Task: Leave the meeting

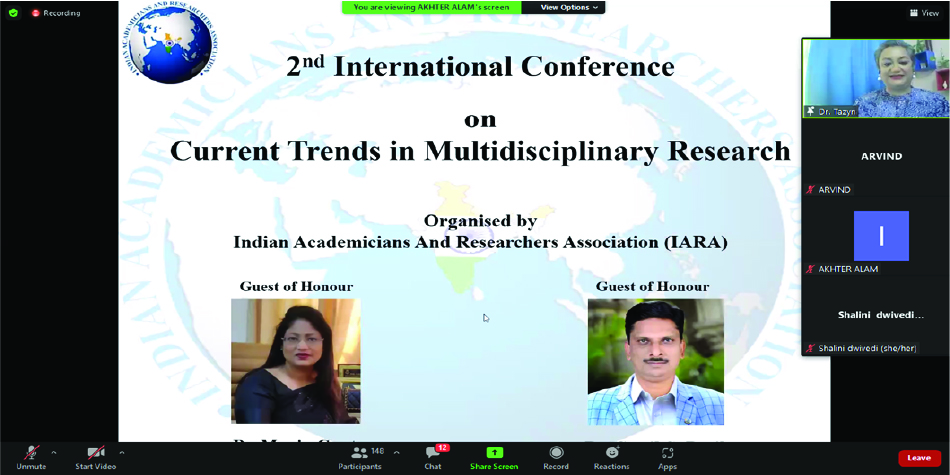Action: coord(919,458)
